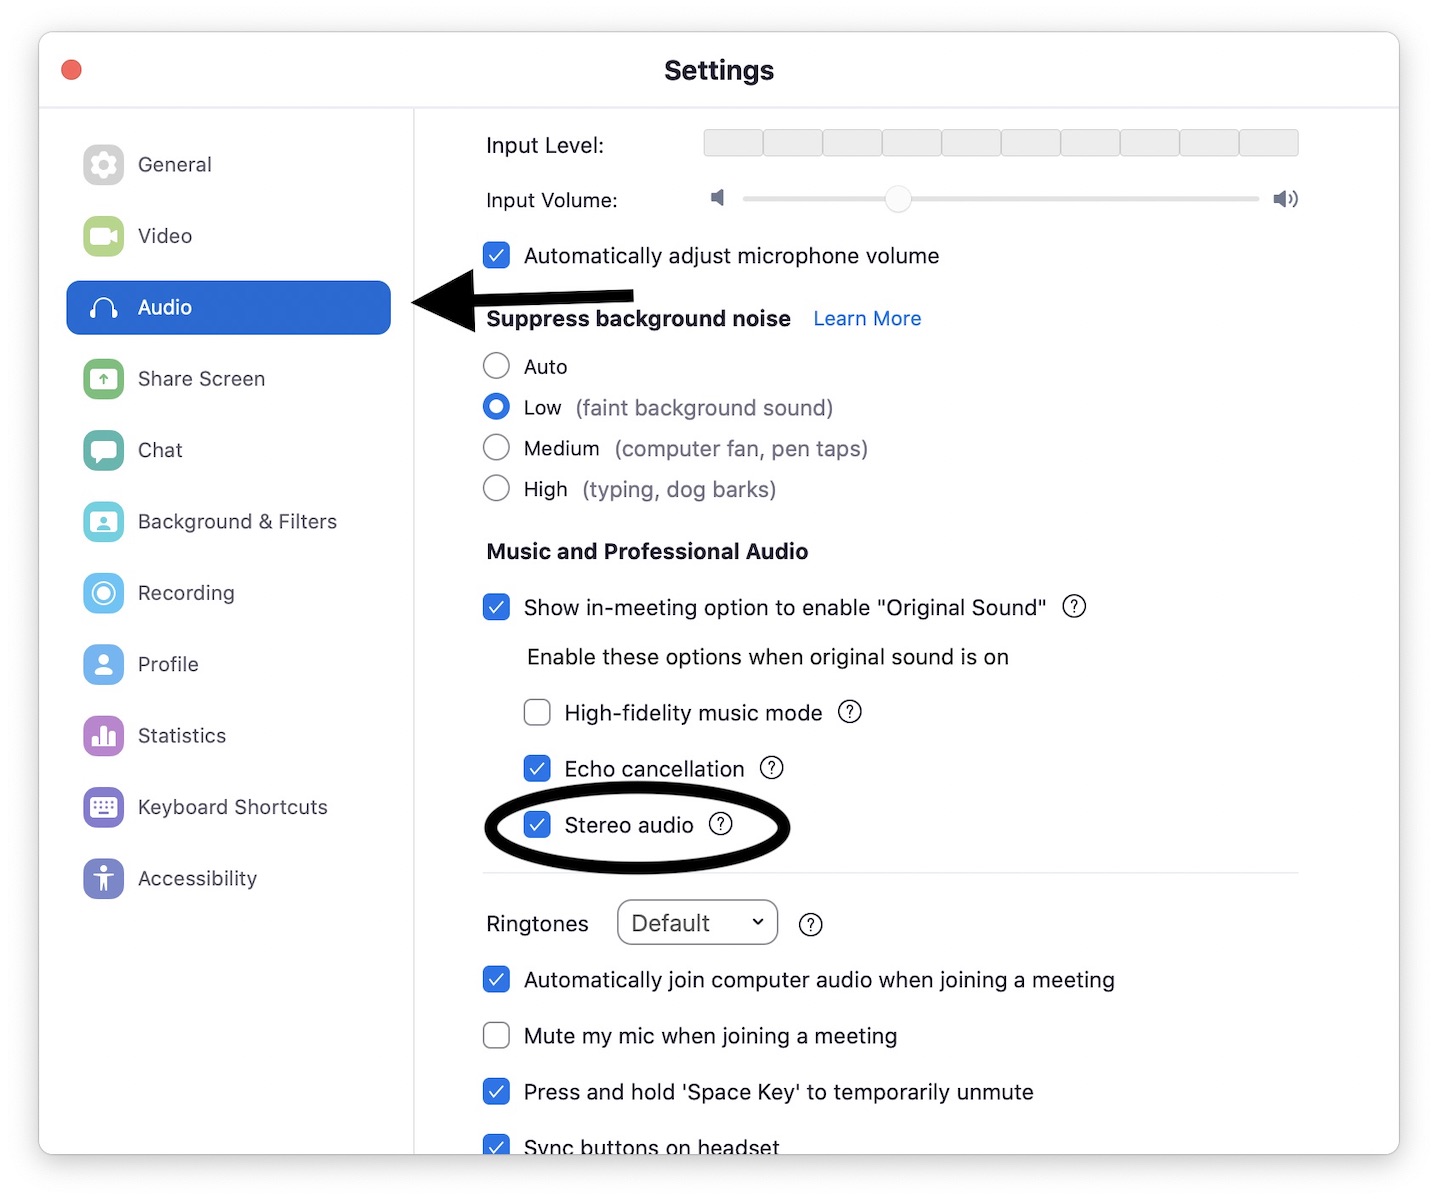Open Chat settings
The height and width of the screenshot is (1200, 1438).
[228, 450]
